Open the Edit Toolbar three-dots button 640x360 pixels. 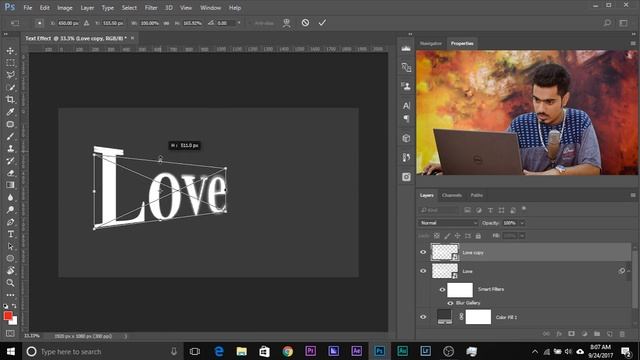pos(10,295)
